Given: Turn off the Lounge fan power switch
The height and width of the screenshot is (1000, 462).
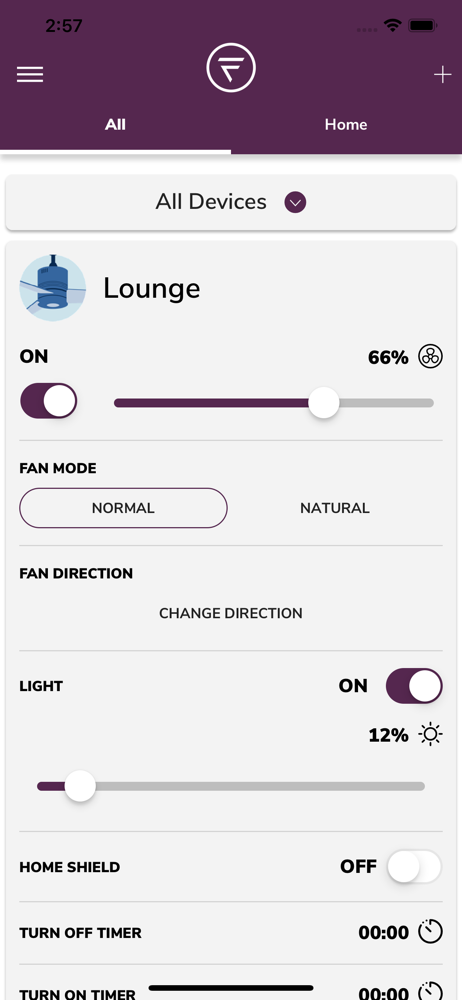Looking at the screenshot, I should (48, 401).
